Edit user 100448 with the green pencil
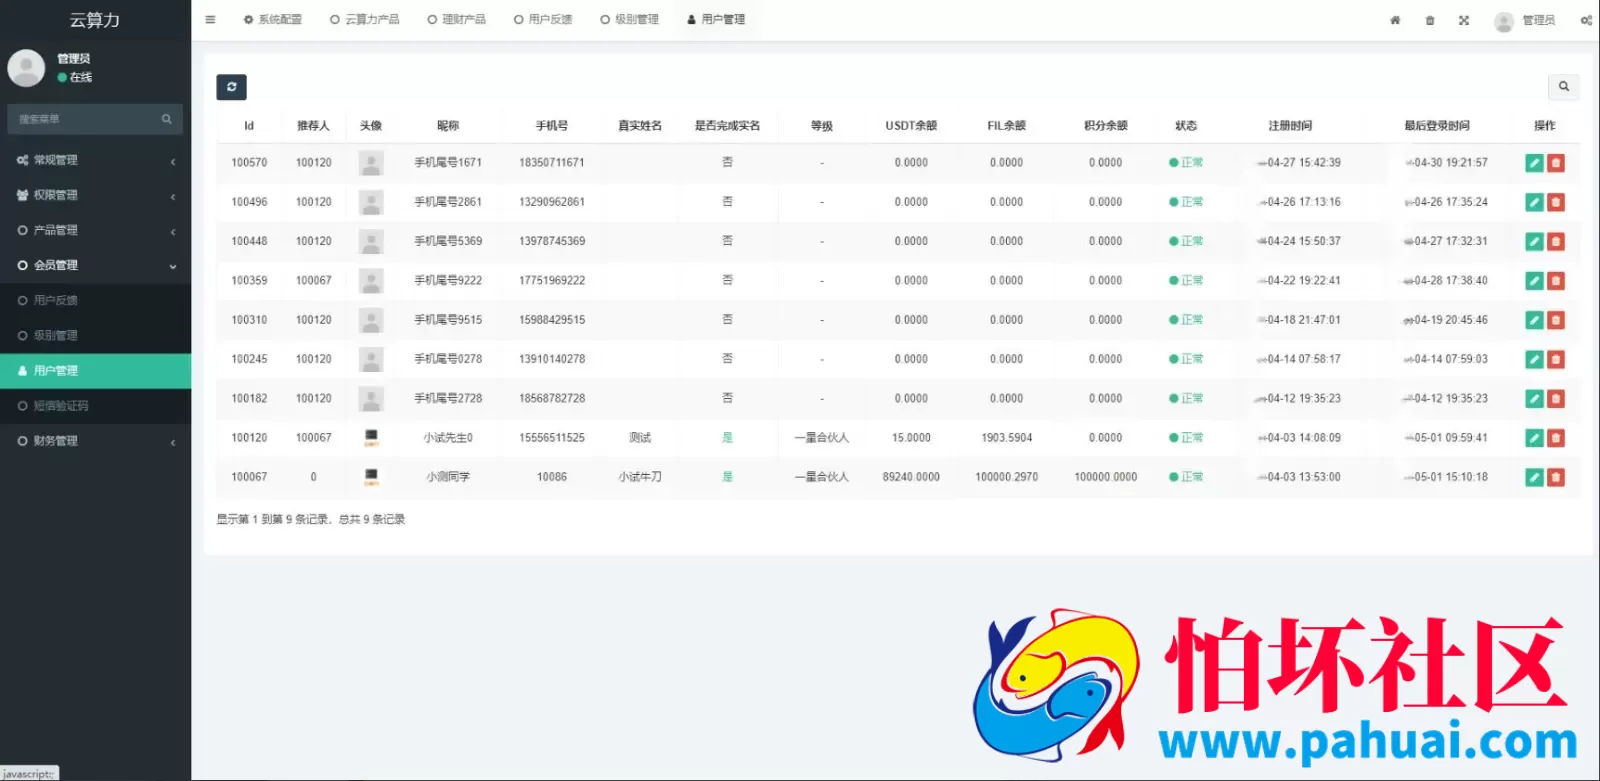 tap(1534, 241)
